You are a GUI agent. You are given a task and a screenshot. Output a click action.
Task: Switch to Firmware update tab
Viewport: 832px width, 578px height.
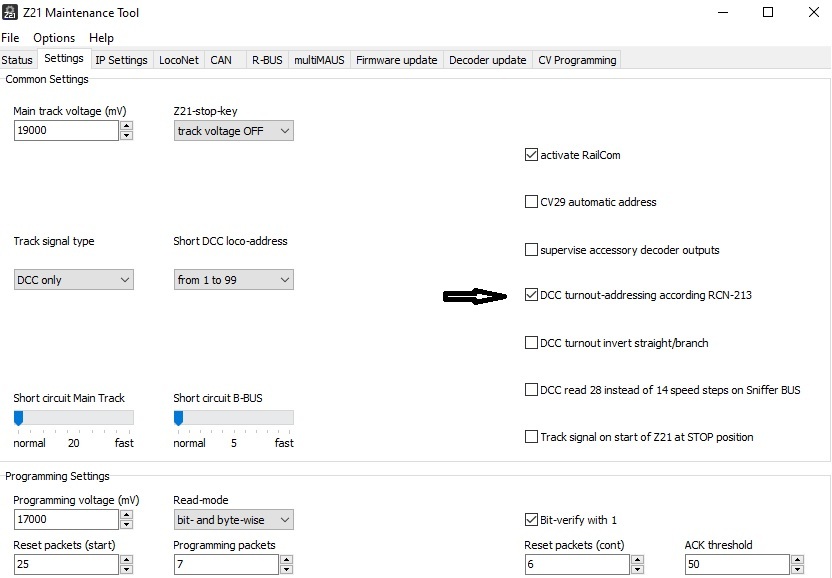pos(396,60)
